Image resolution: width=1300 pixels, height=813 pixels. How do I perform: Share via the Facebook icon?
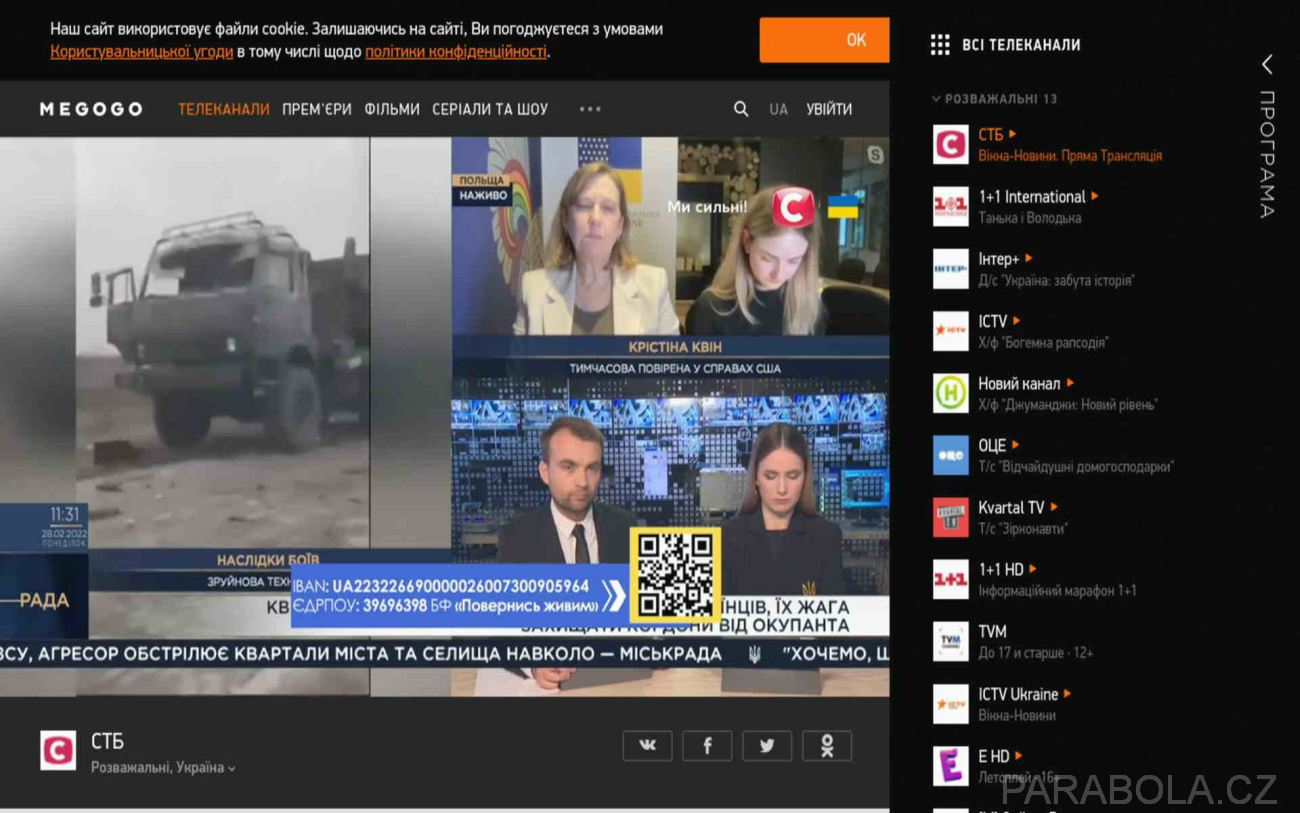707,745
